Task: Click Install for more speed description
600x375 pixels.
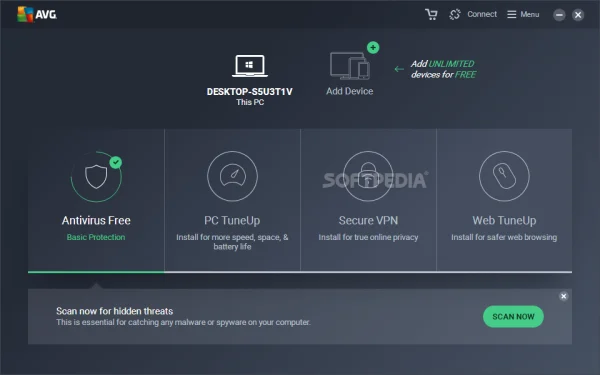Action: 232,242
